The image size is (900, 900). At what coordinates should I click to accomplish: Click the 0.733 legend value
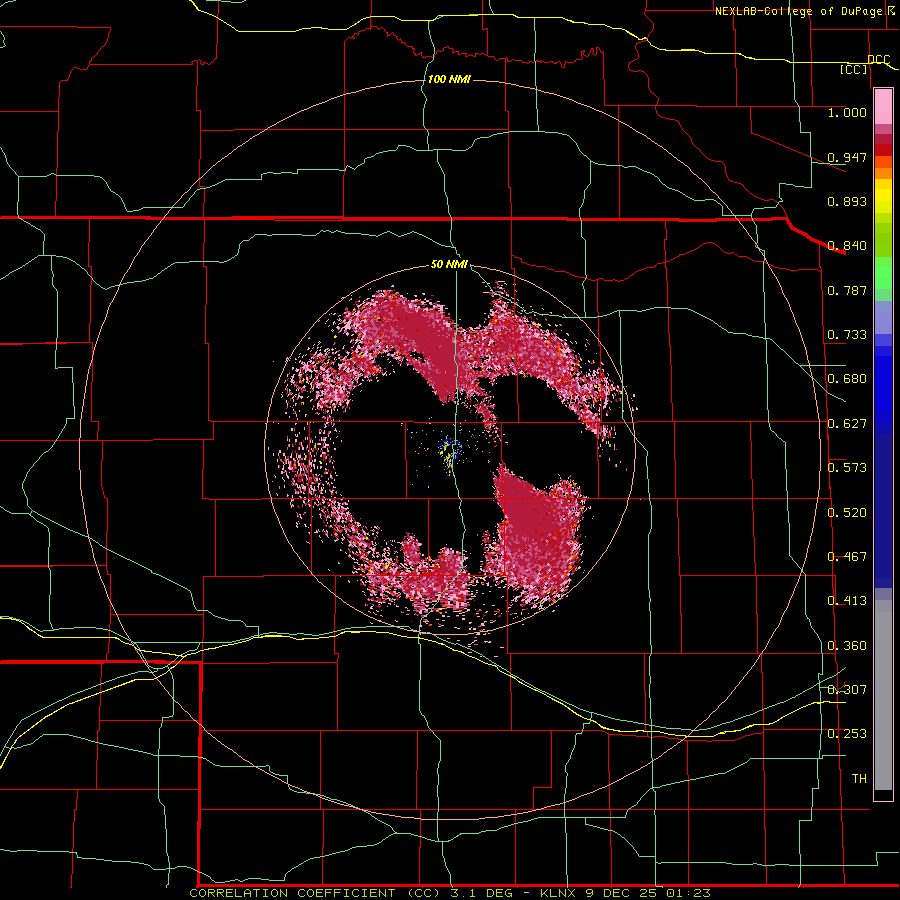tap(847, 335)
